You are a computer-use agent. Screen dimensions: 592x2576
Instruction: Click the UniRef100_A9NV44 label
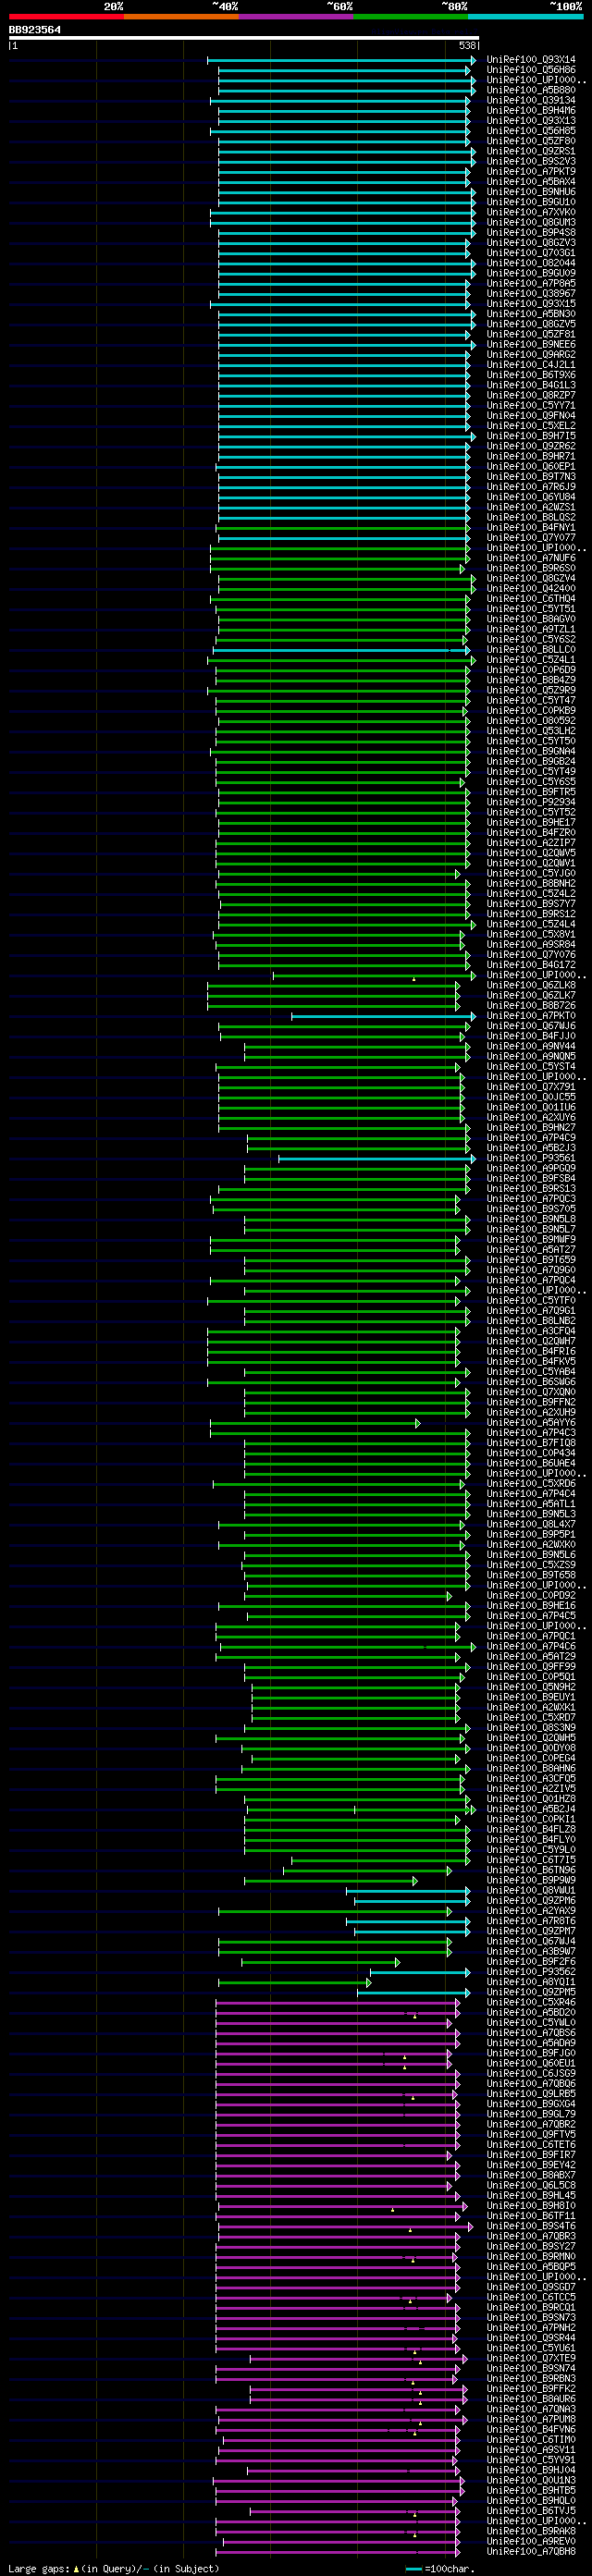click(531, 1046)
